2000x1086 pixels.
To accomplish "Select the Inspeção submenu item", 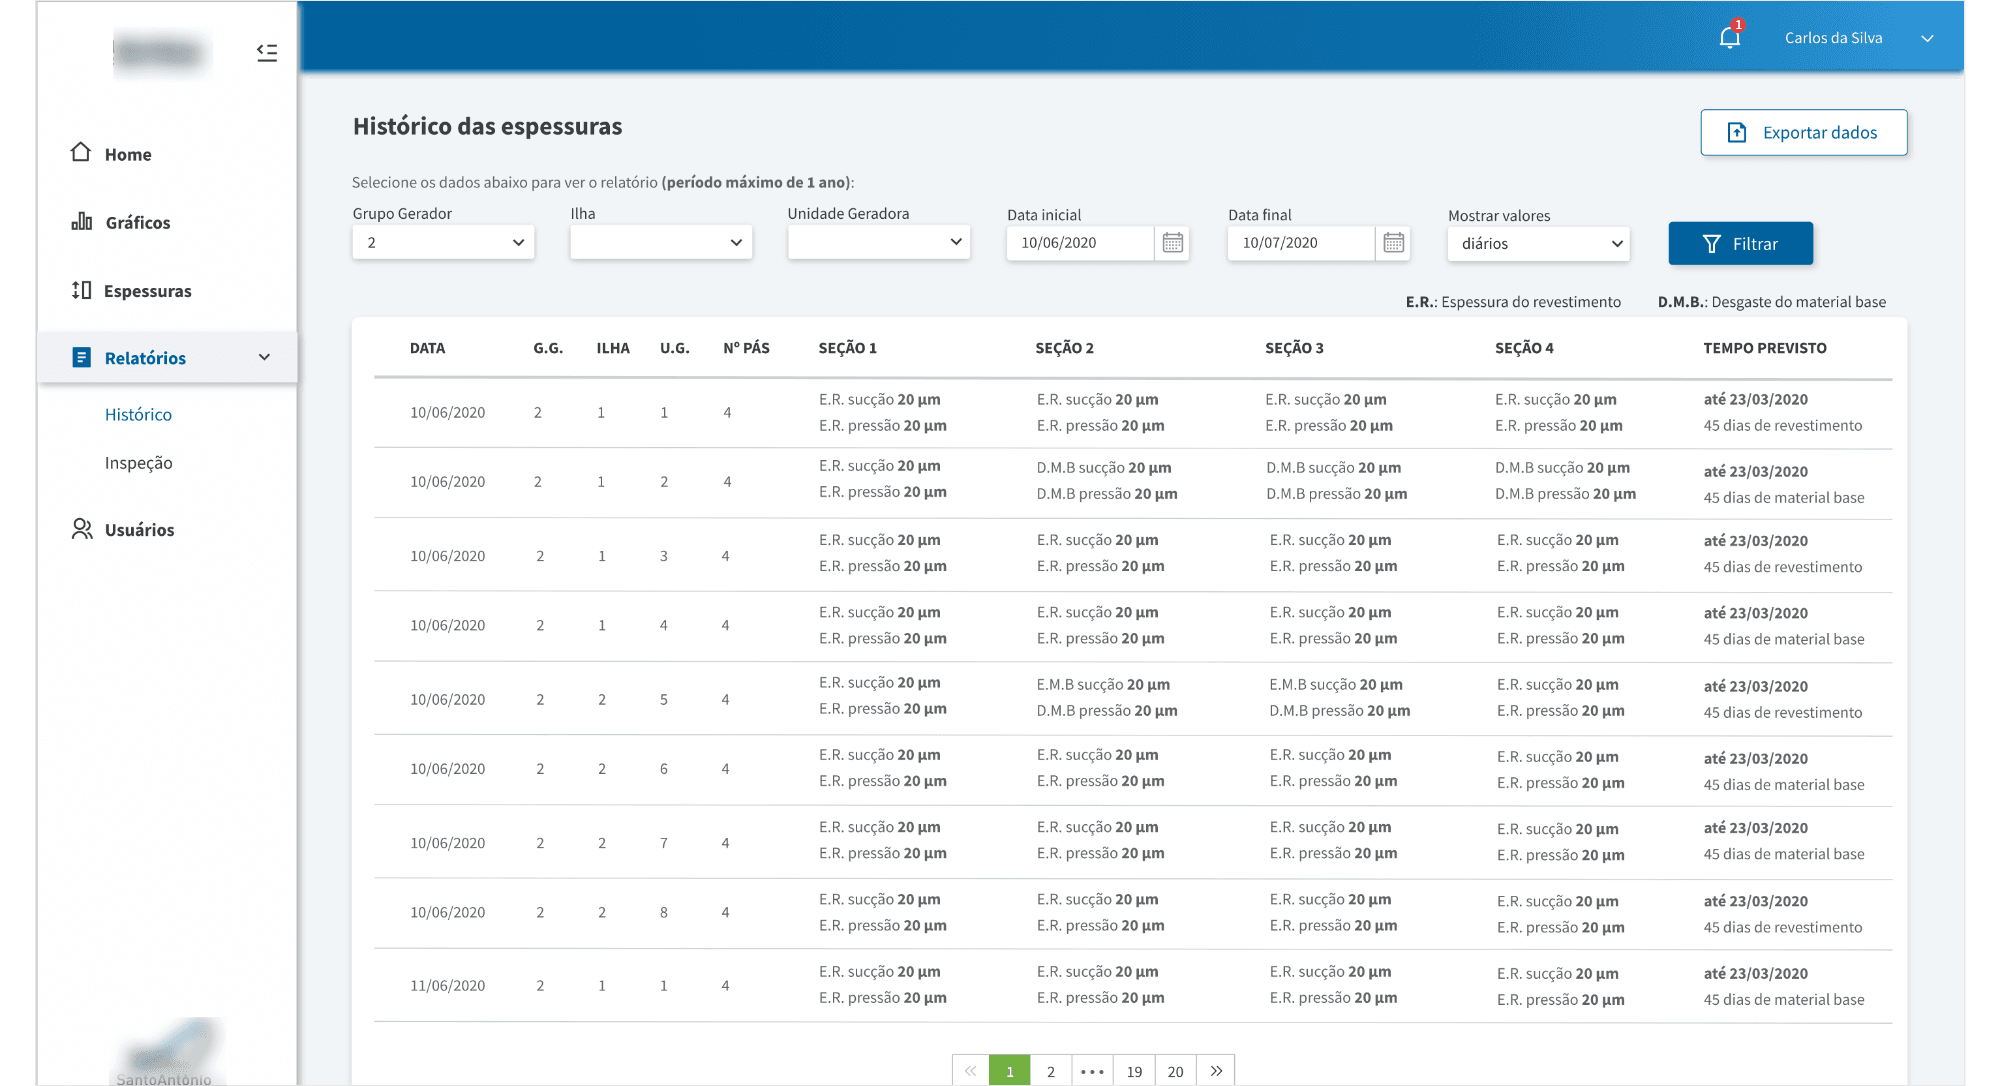I will point(138,463).
